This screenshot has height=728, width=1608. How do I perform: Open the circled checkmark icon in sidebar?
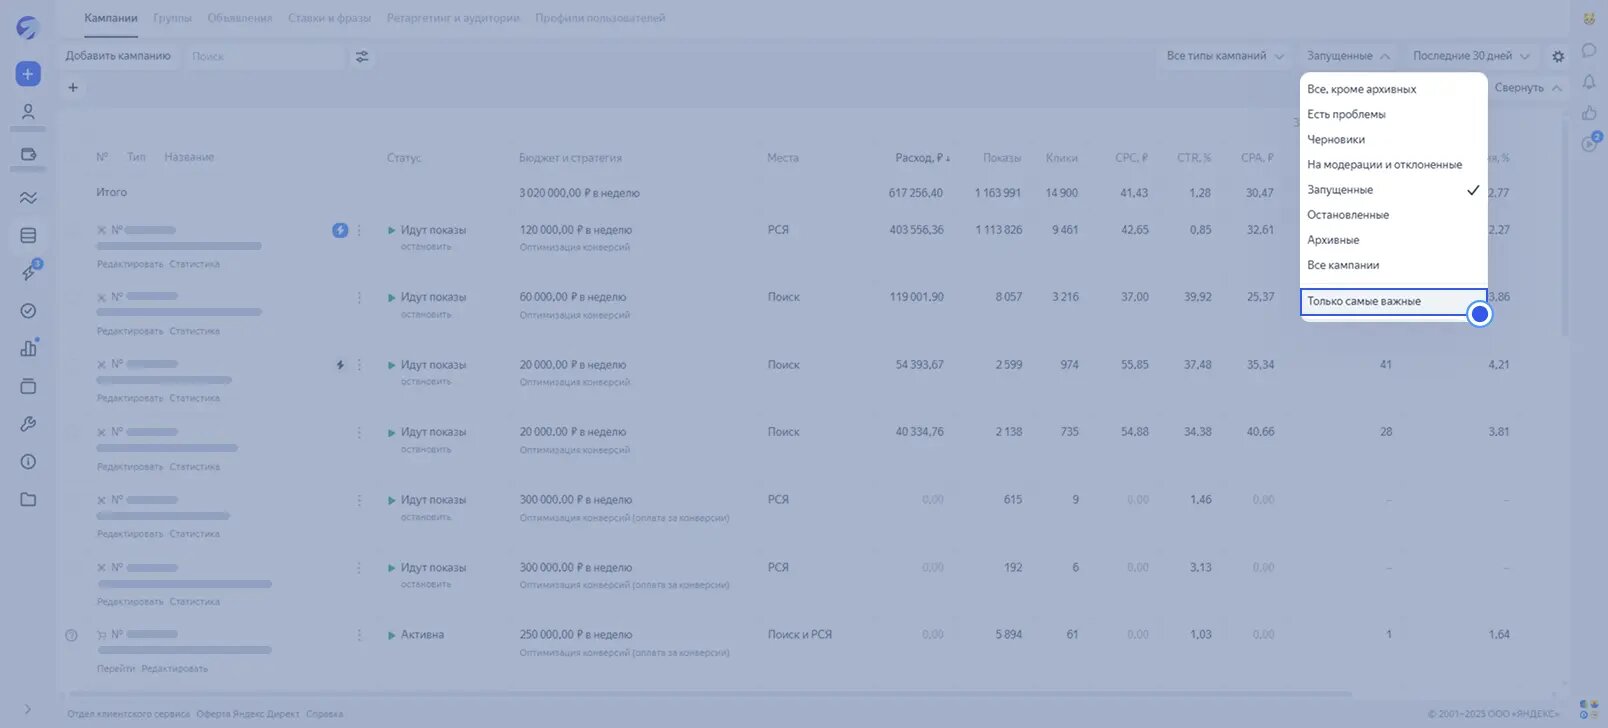click(28, 311)
